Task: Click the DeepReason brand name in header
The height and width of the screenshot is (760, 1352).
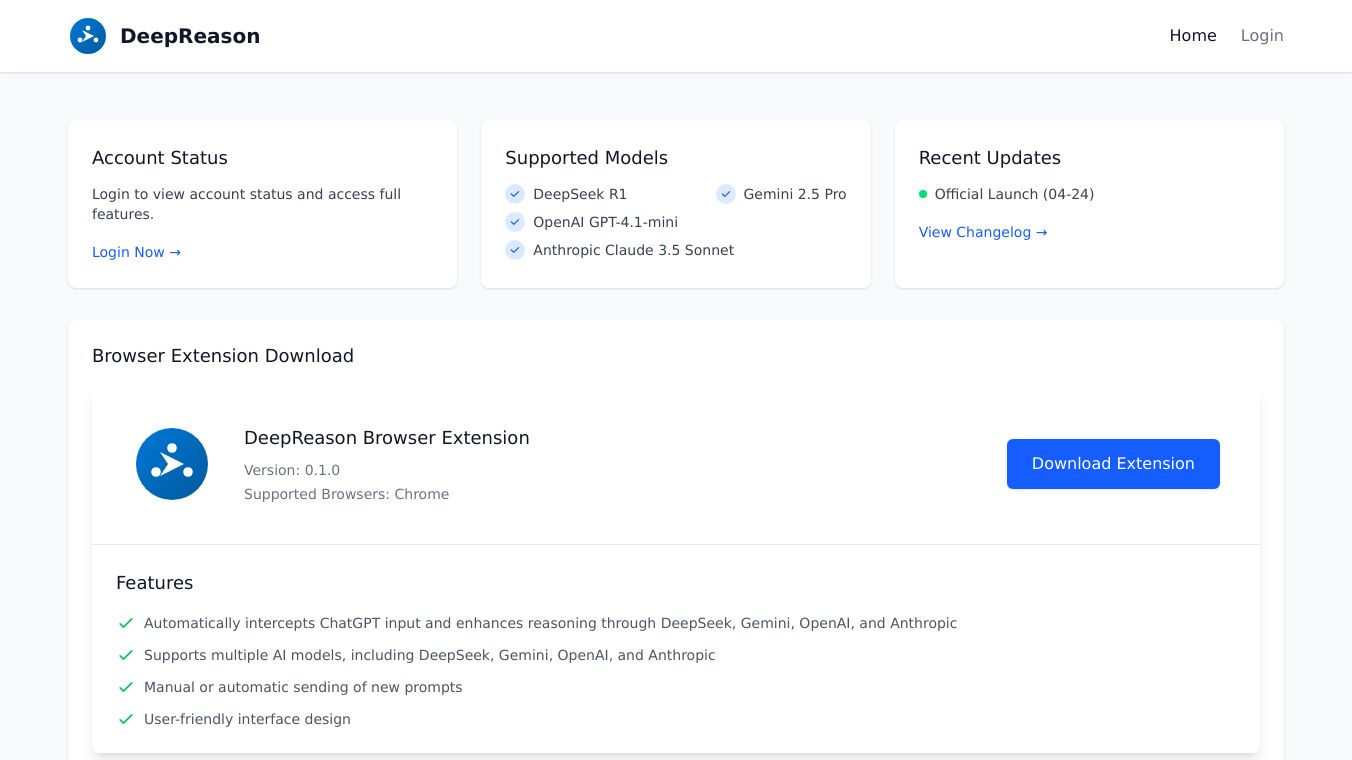Action: coord(190,36)
